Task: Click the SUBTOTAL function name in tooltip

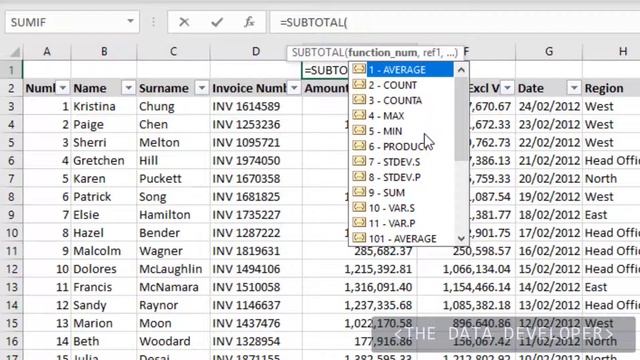Action: 318,53
